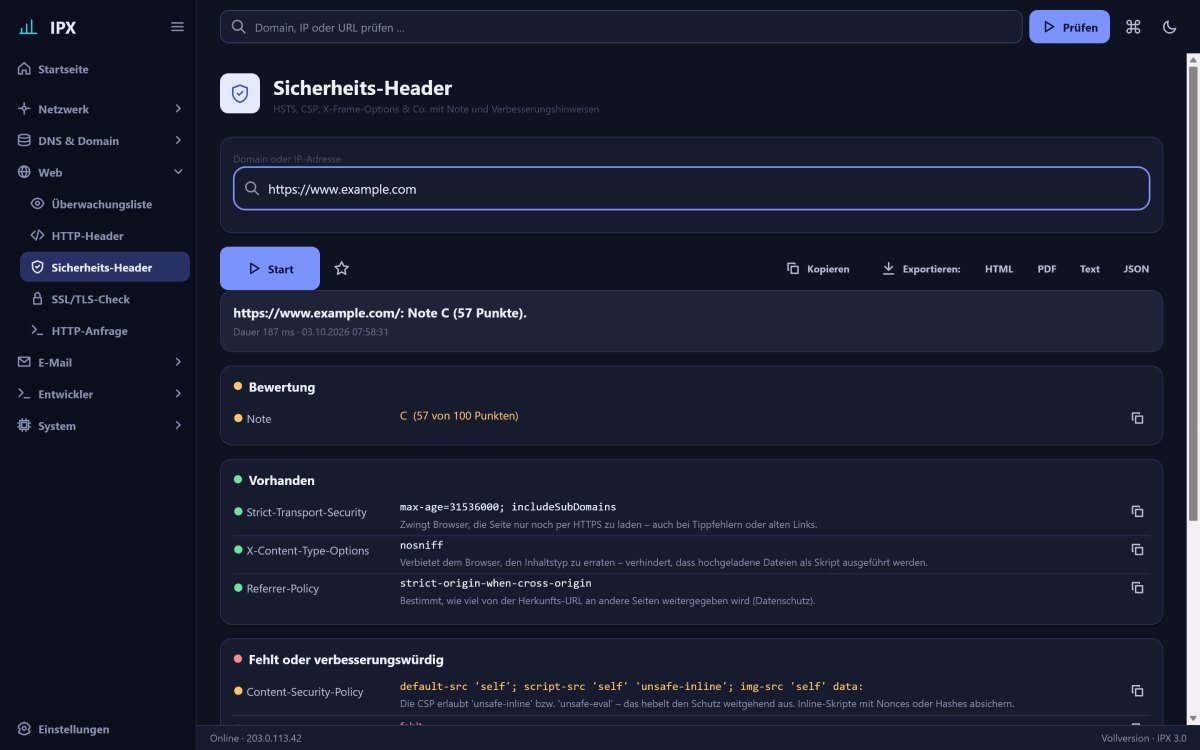This screenshot has height=750, width=1200.
Task: Select Sicherheits-Header in the sidebar
Action: tap(104, 267)
